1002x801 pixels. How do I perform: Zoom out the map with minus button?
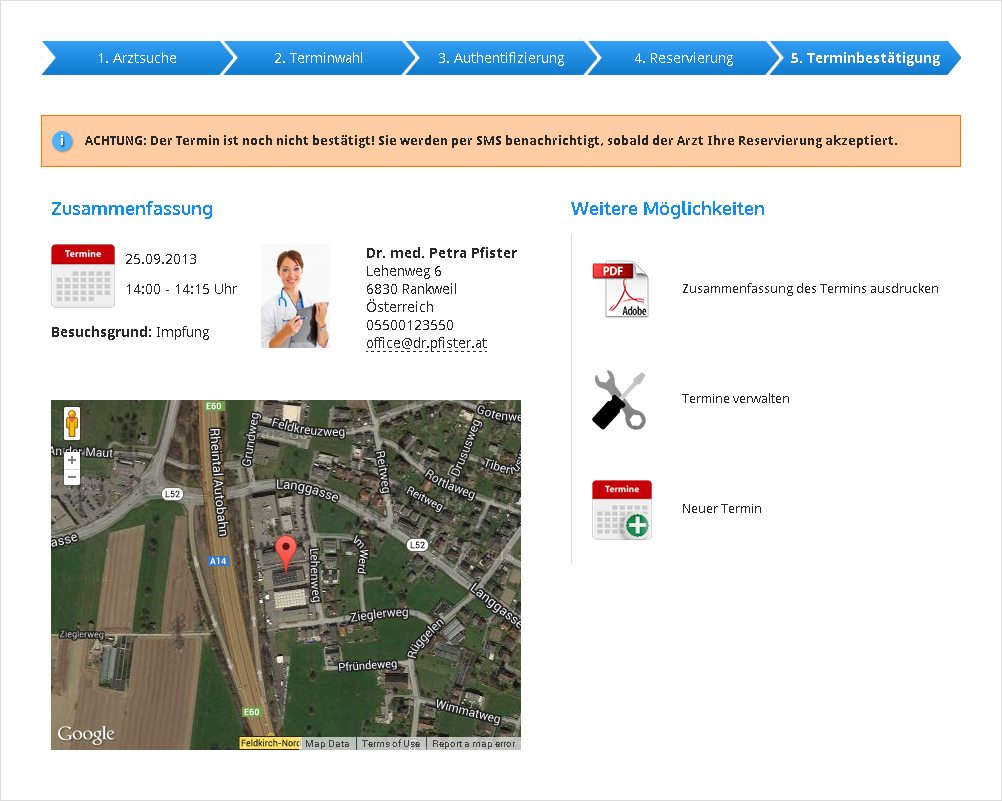click(72, 477)
